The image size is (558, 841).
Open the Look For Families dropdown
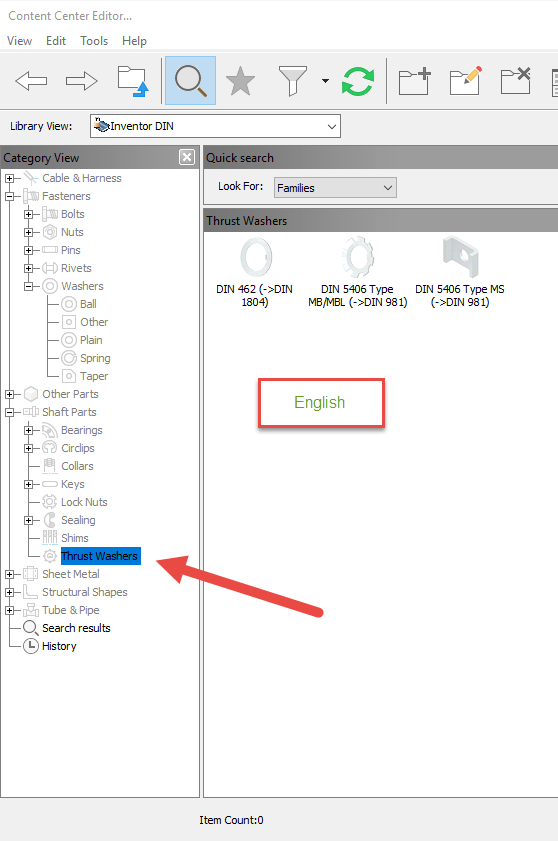coord(335,188)
